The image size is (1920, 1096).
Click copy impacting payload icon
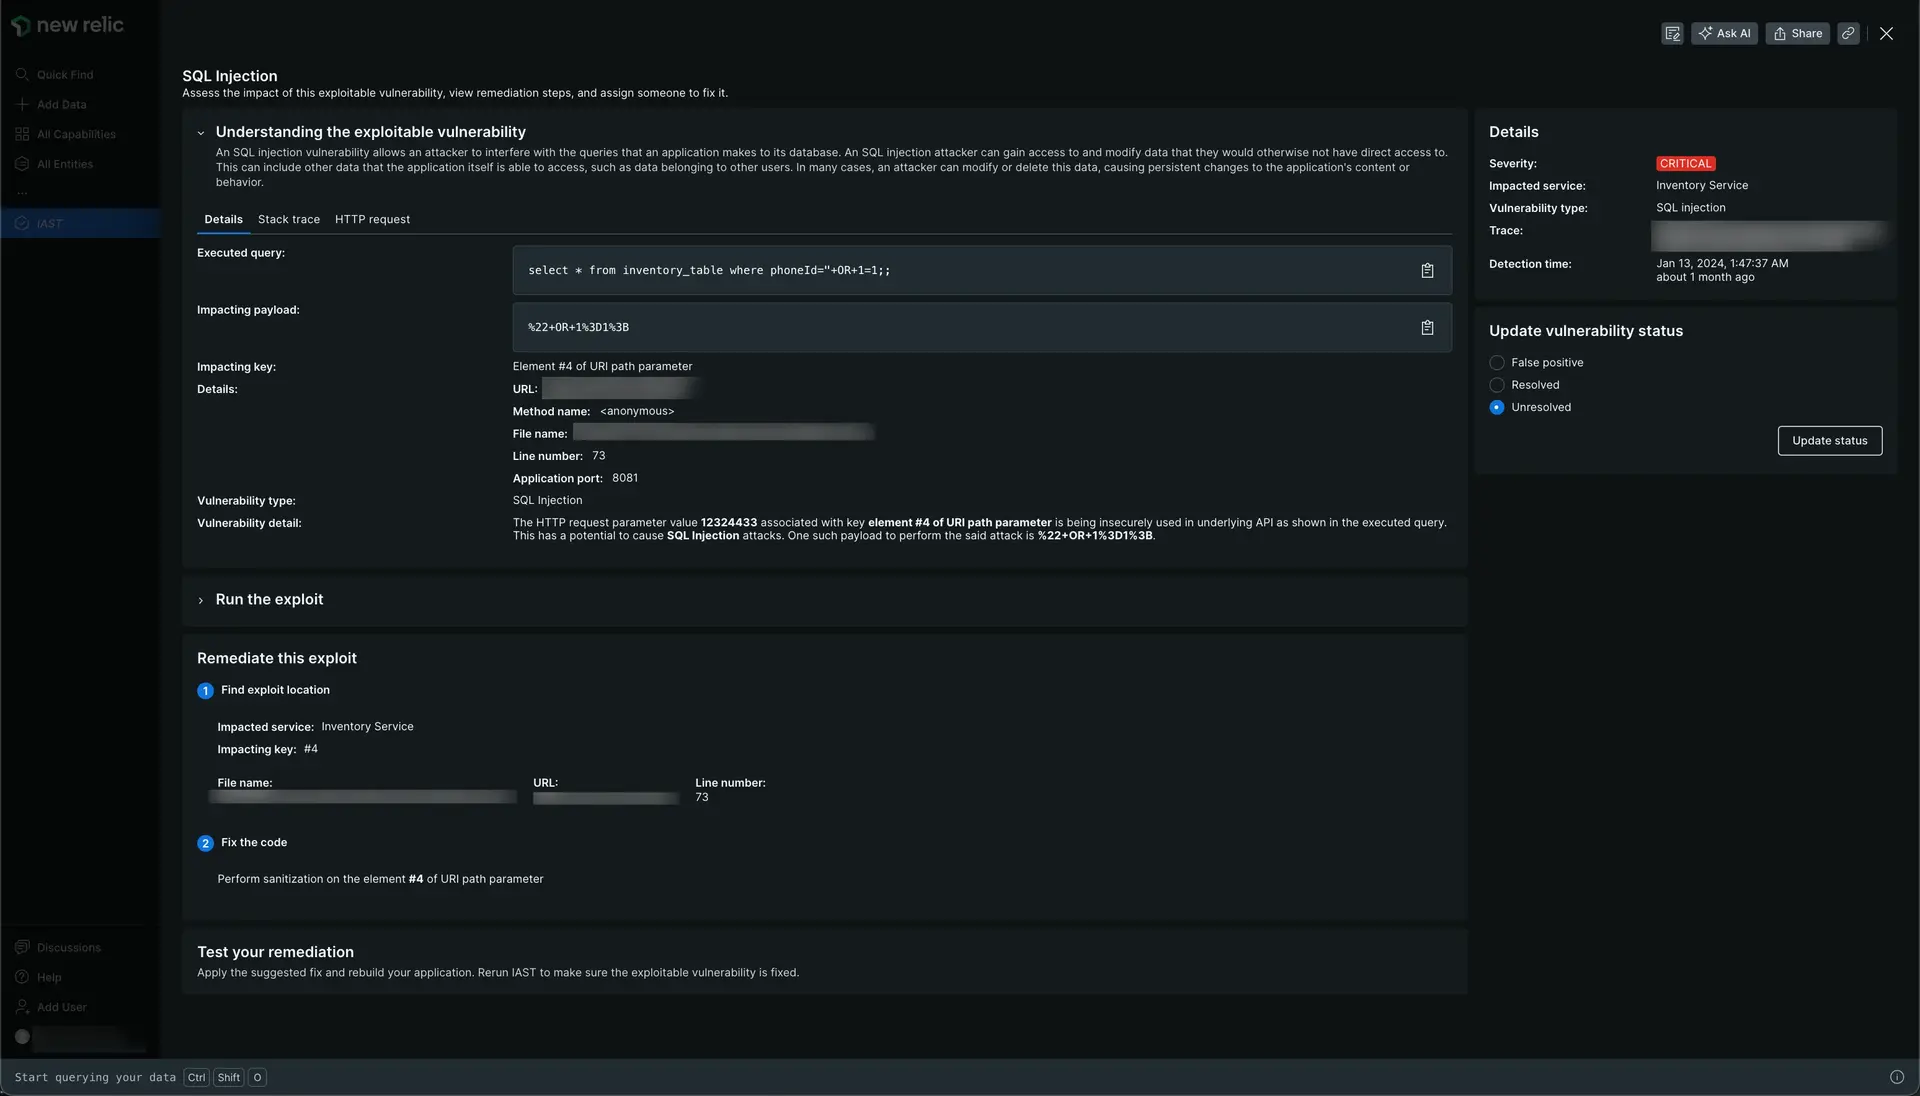point(1427,327)
